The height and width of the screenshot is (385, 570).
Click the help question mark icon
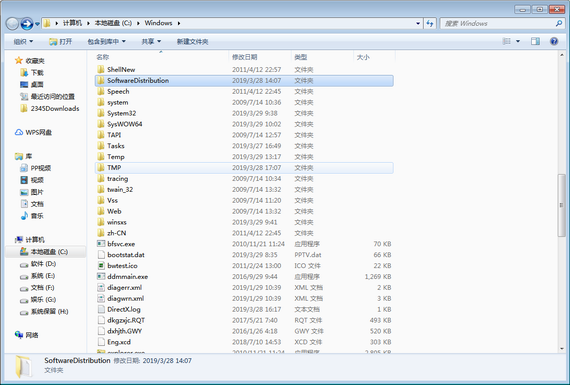[x=554, y=41]
